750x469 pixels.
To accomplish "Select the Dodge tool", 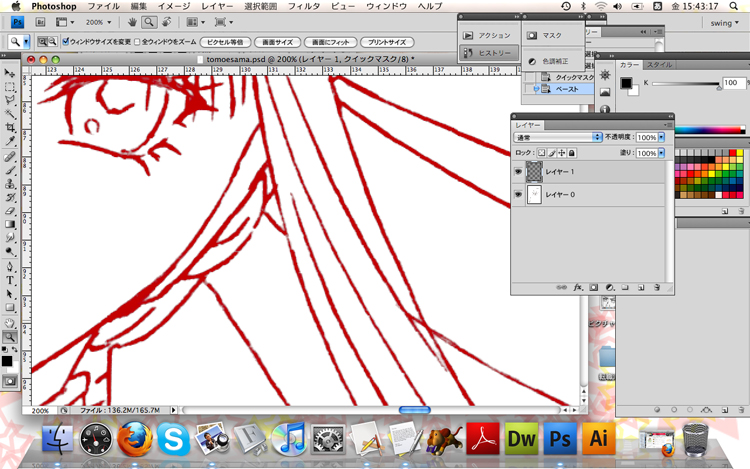I will (10, 251).
